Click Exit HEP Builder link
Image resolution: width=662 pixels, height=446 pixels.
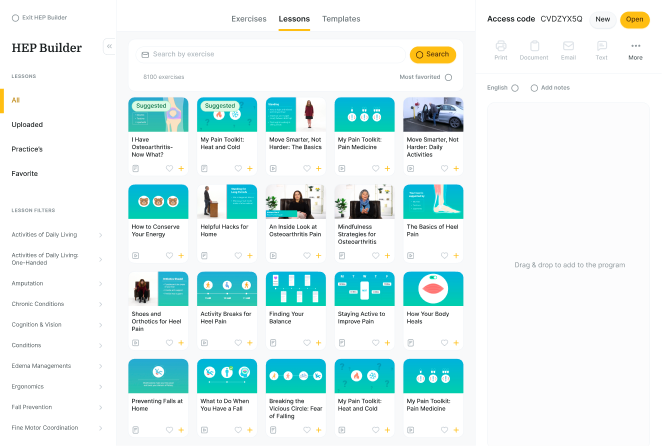tap(40, 18)
